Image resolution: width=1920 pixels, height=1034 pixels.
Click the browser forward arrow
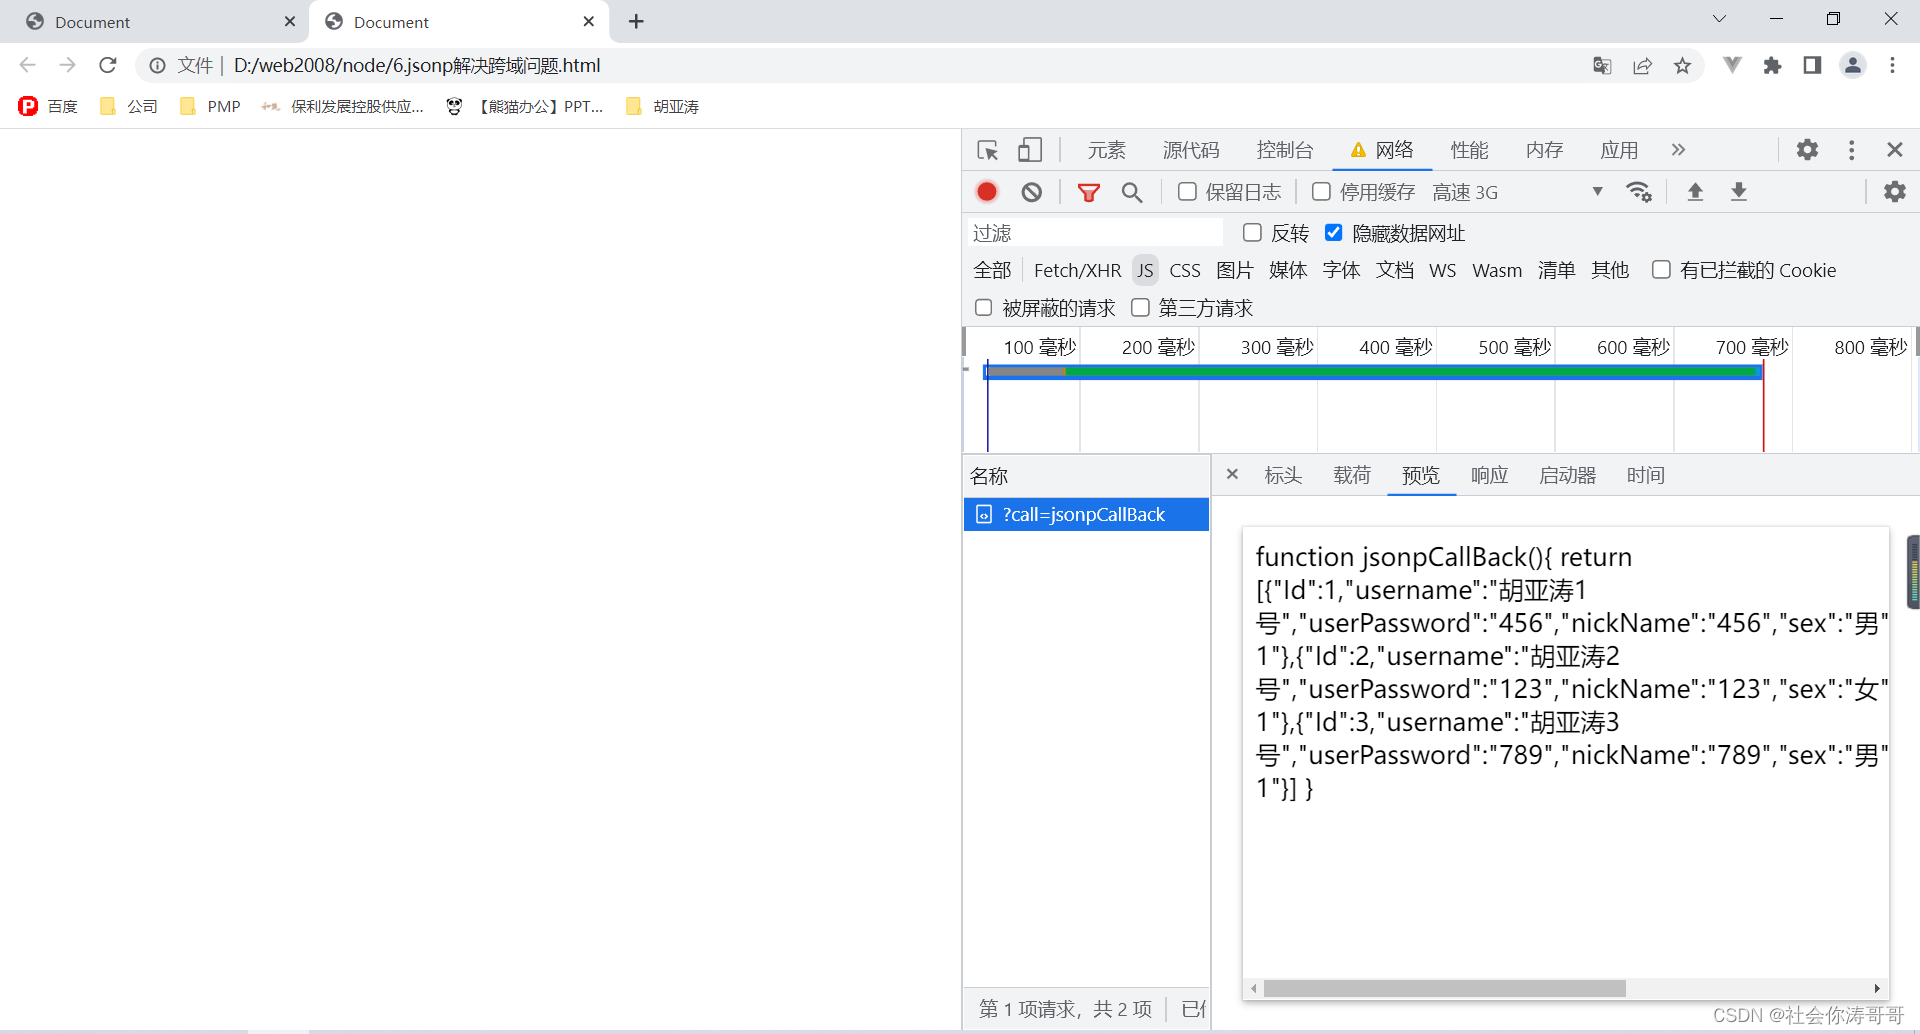pyautogui.click(x=67, y=65)
